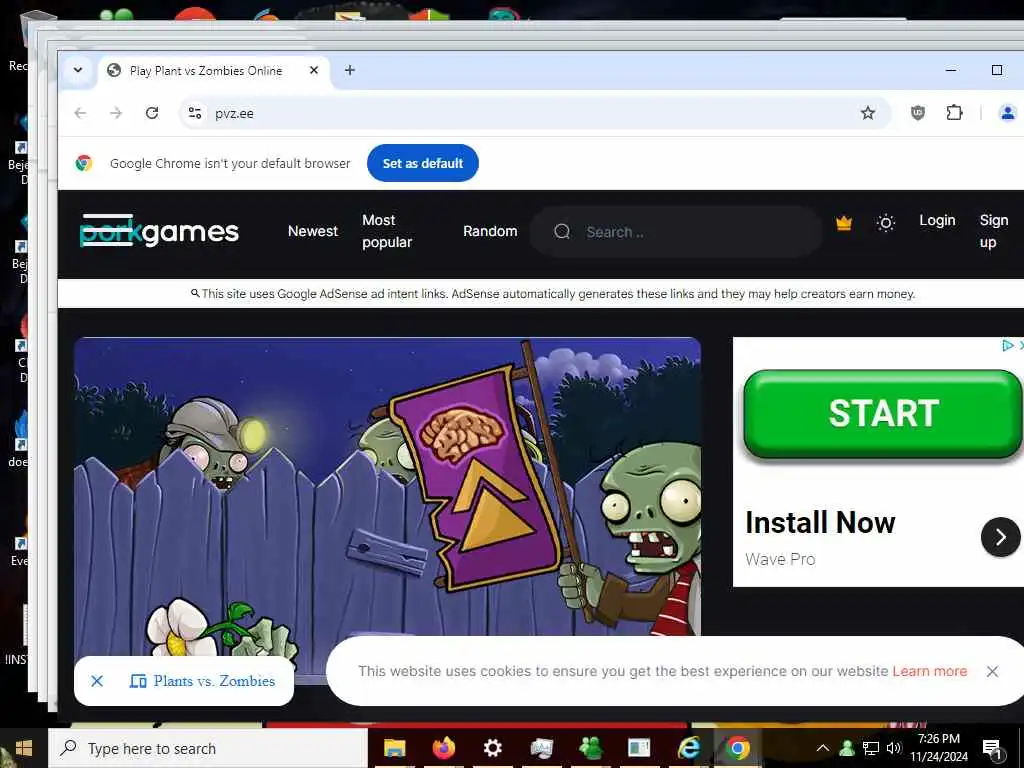Close the Plants vs. Zombies popup chip
Screen dimensions: 1024x768
tap(97, 681)
